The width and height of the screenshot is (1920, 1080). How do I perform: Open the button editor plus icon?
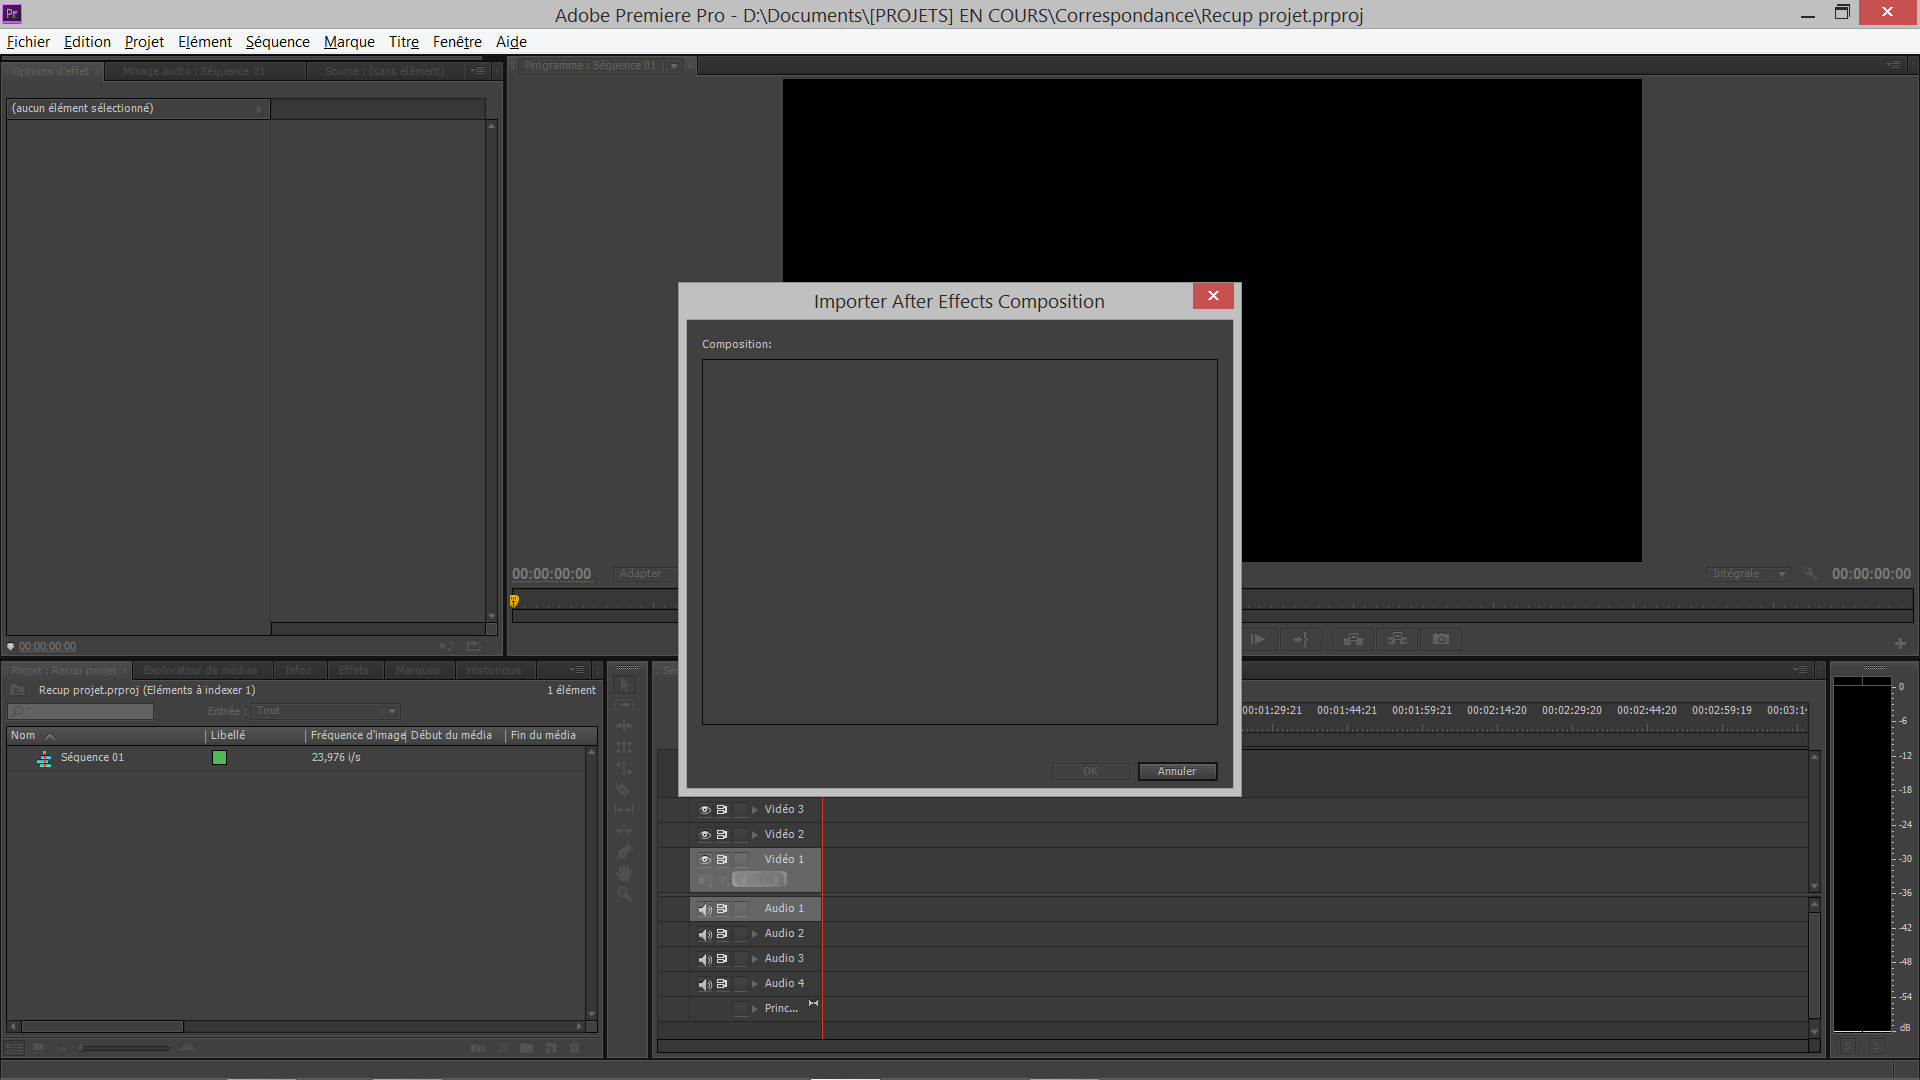click(1900, 643)
